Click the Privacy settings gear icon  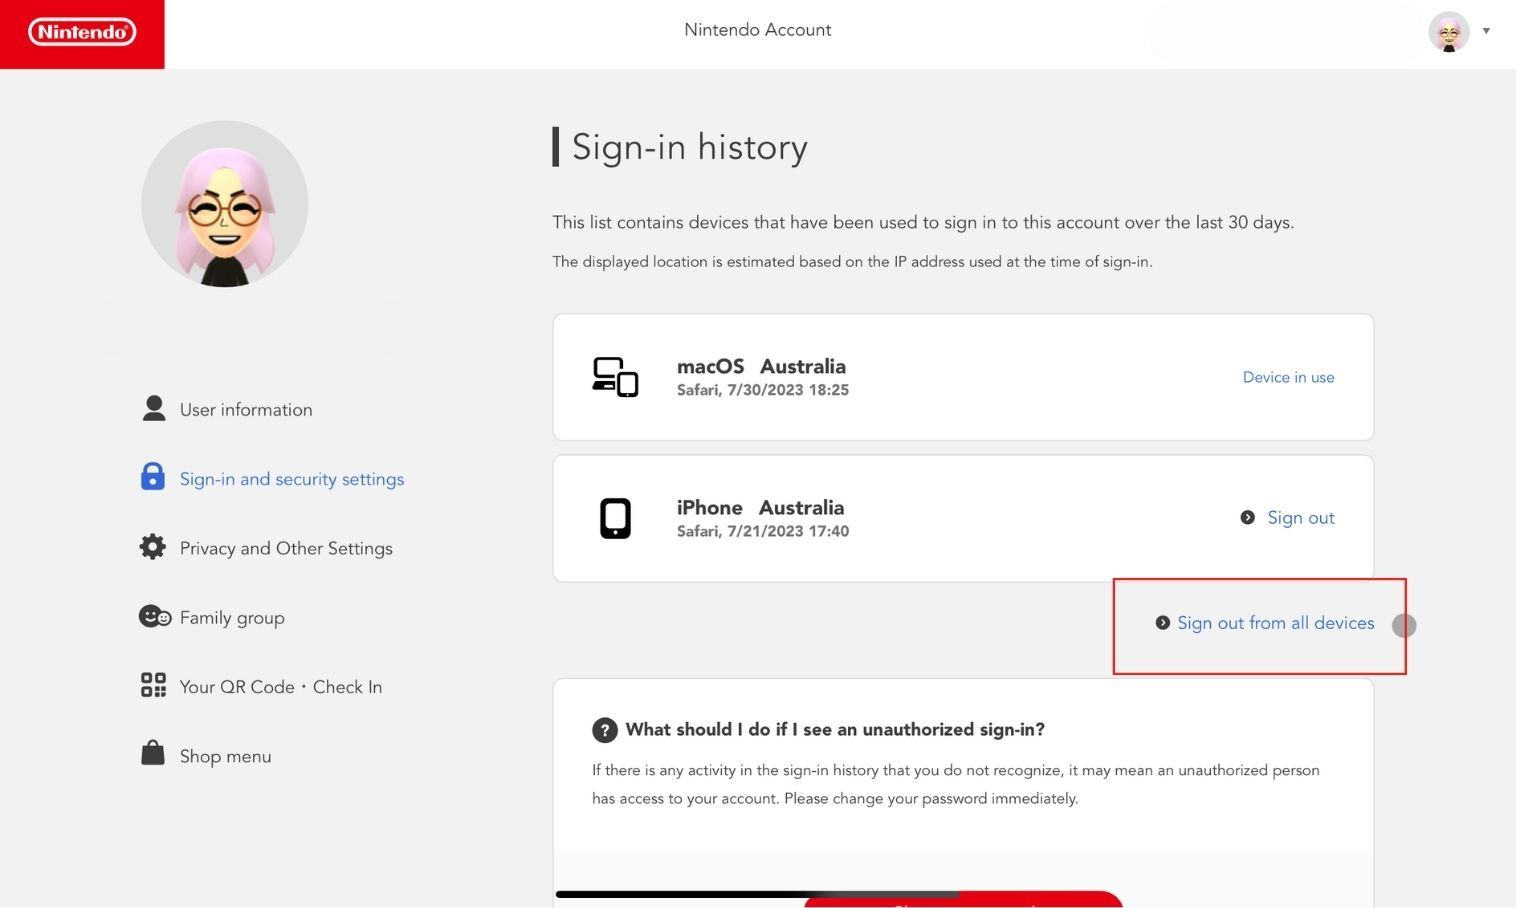pyautogui.click(x=153, y=547)
